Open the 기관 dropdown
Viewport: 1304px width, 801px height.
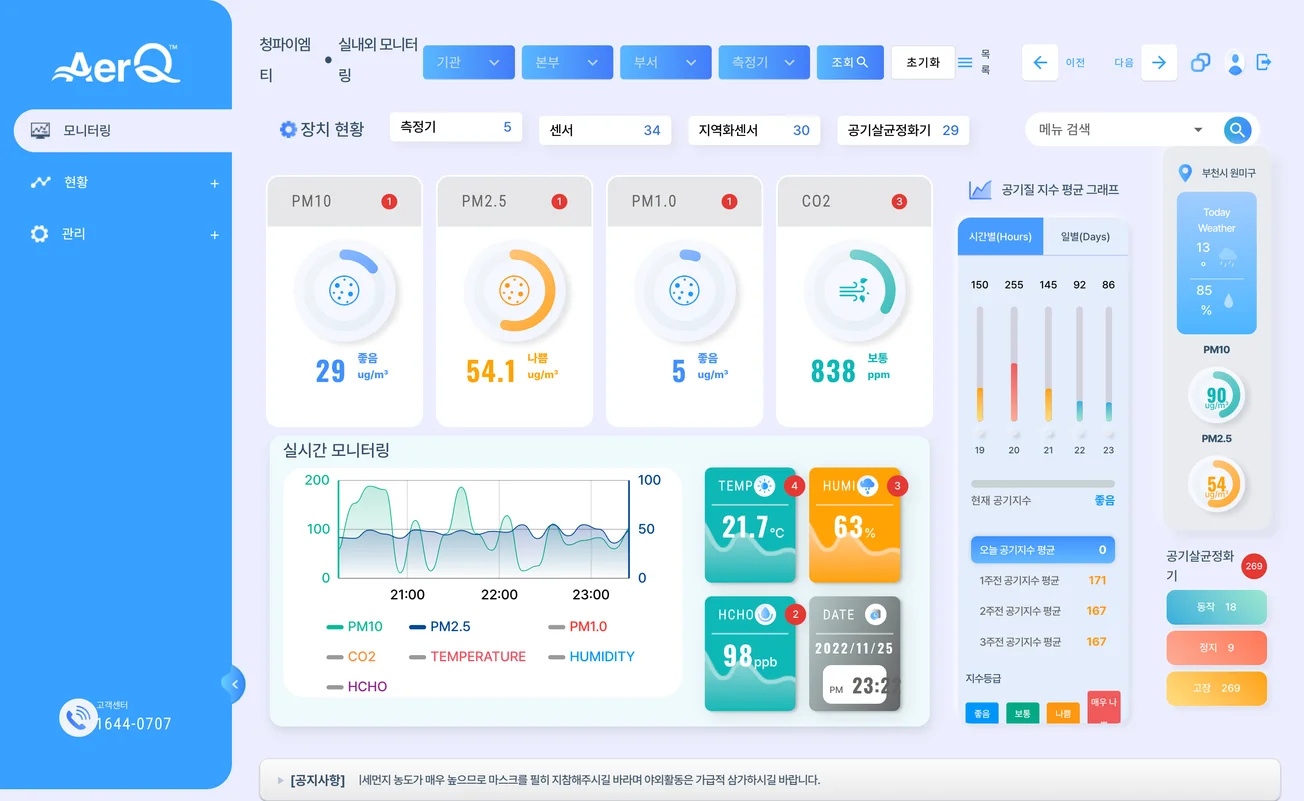(x=469, y=62)
